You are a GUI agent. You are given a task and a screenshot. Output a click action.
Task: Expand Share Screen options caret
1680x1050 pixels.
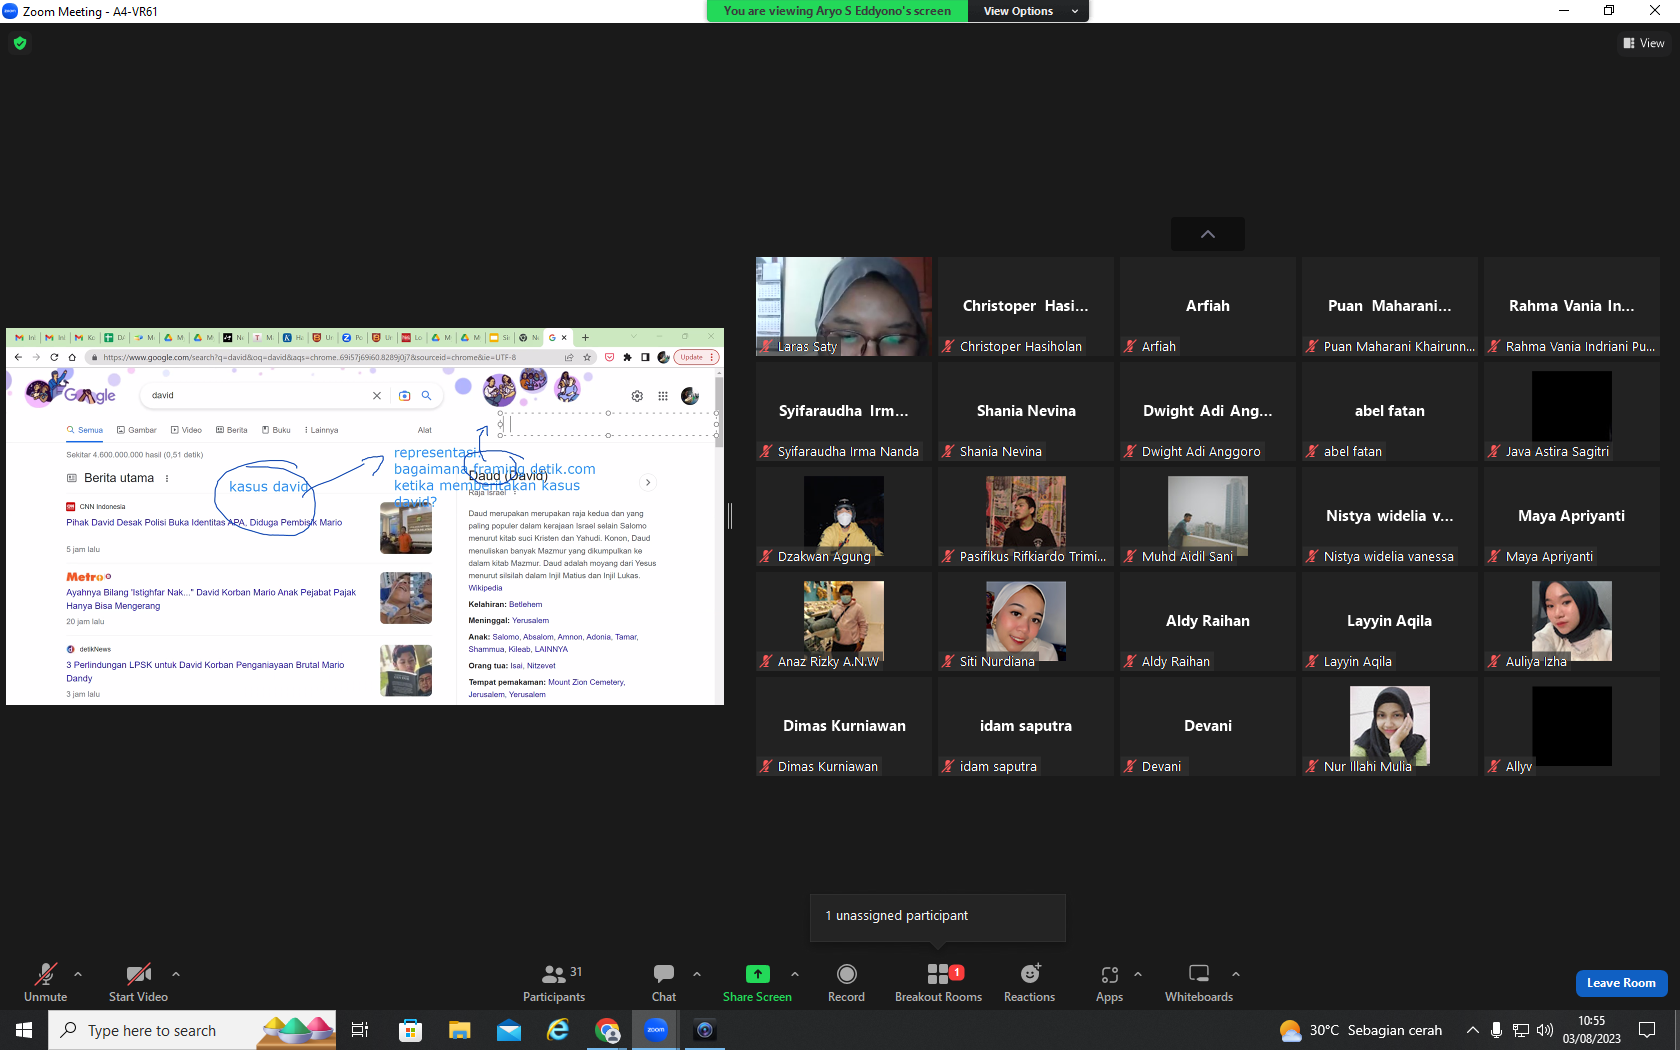[795, 973]
